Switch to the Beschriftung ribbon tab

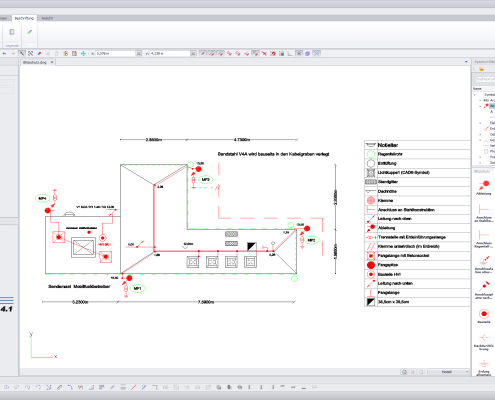(24, 18)
